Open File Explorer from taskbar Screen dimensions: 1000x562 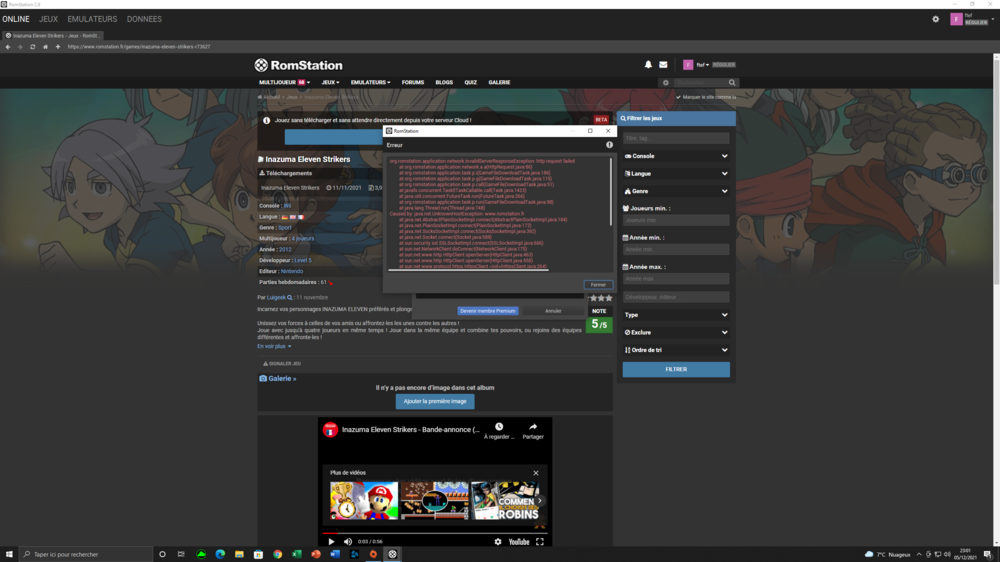(x=239, y=554)
